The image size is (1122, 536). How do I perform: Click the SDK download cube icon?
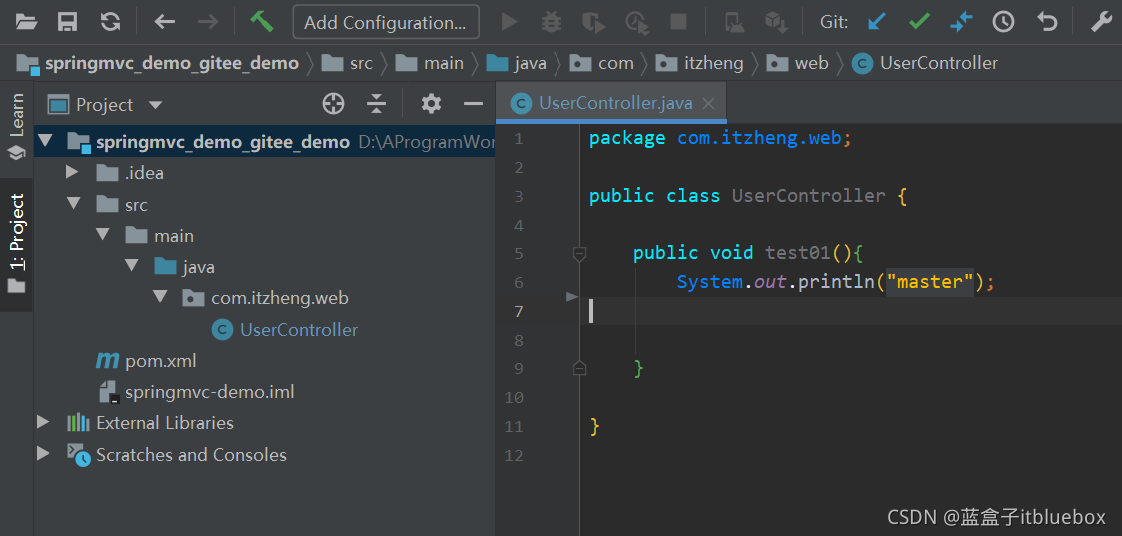coord(776,22)
